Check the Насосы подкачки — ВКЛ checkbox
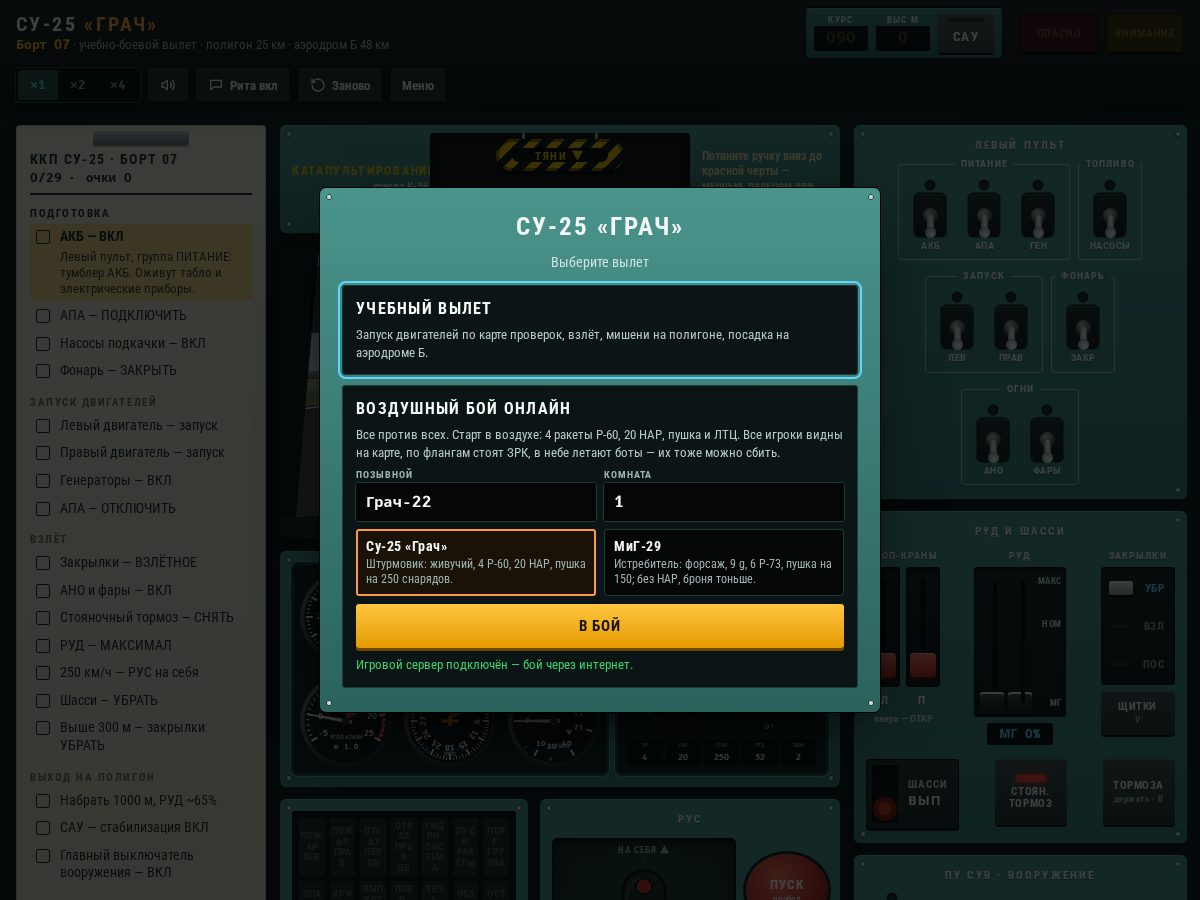This screenshot has height=900, width=1200. (x=43, y=344)
